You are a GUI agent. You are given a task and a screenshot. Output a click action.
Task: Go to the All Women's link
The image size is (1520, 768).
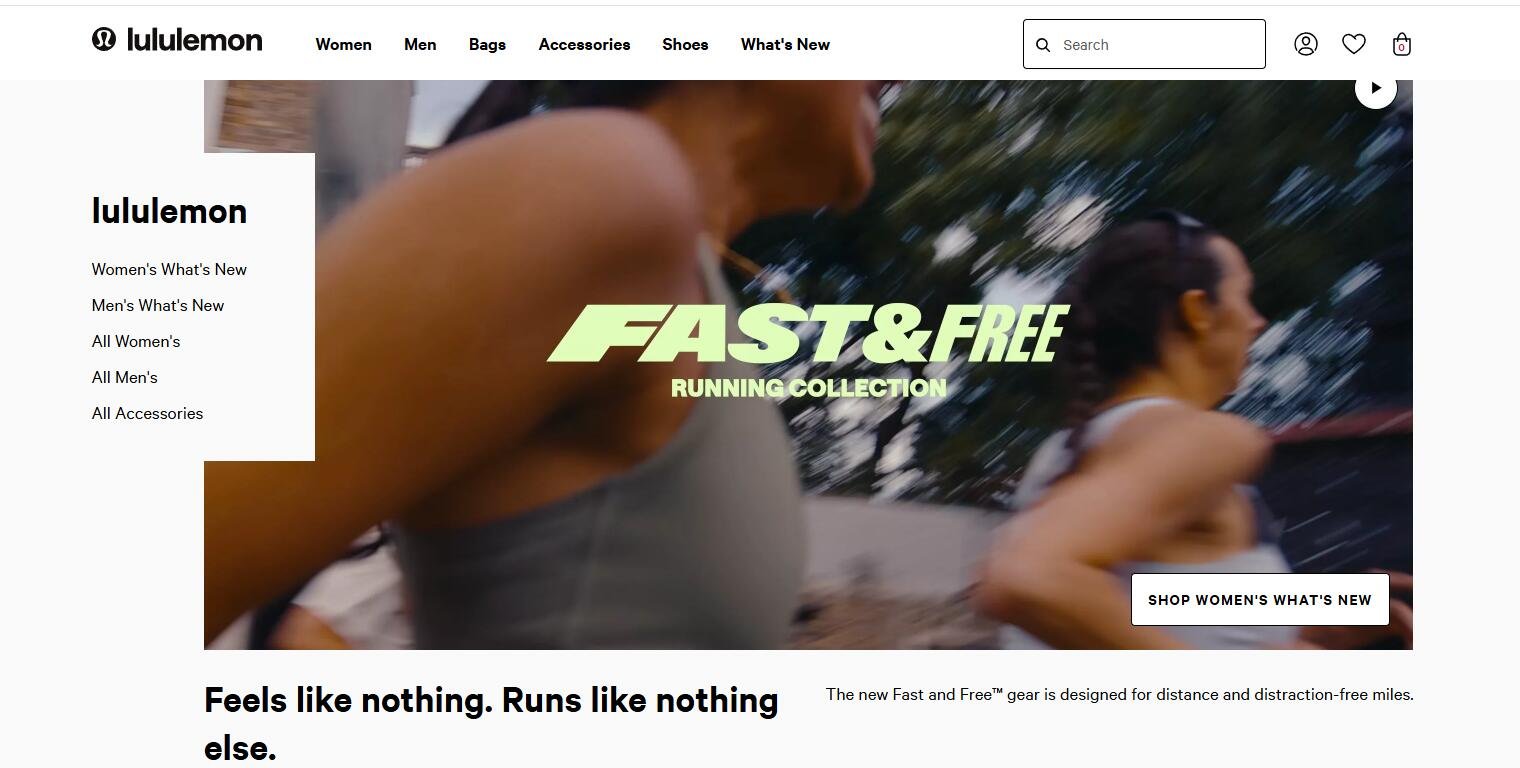pos(136,341)
